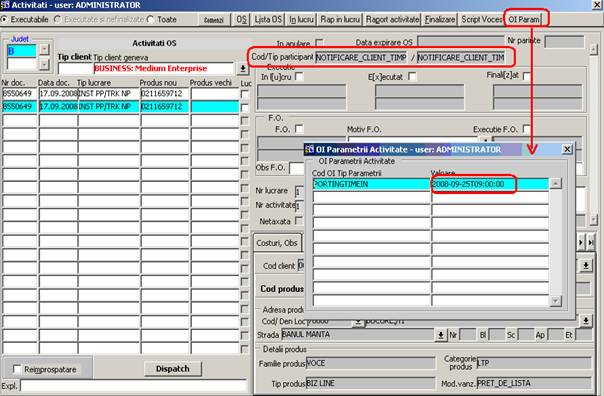The height and width of the screenshot is (396, 604).
Task: Click the Judet field containing B
Action: click(x=22, y=51)
